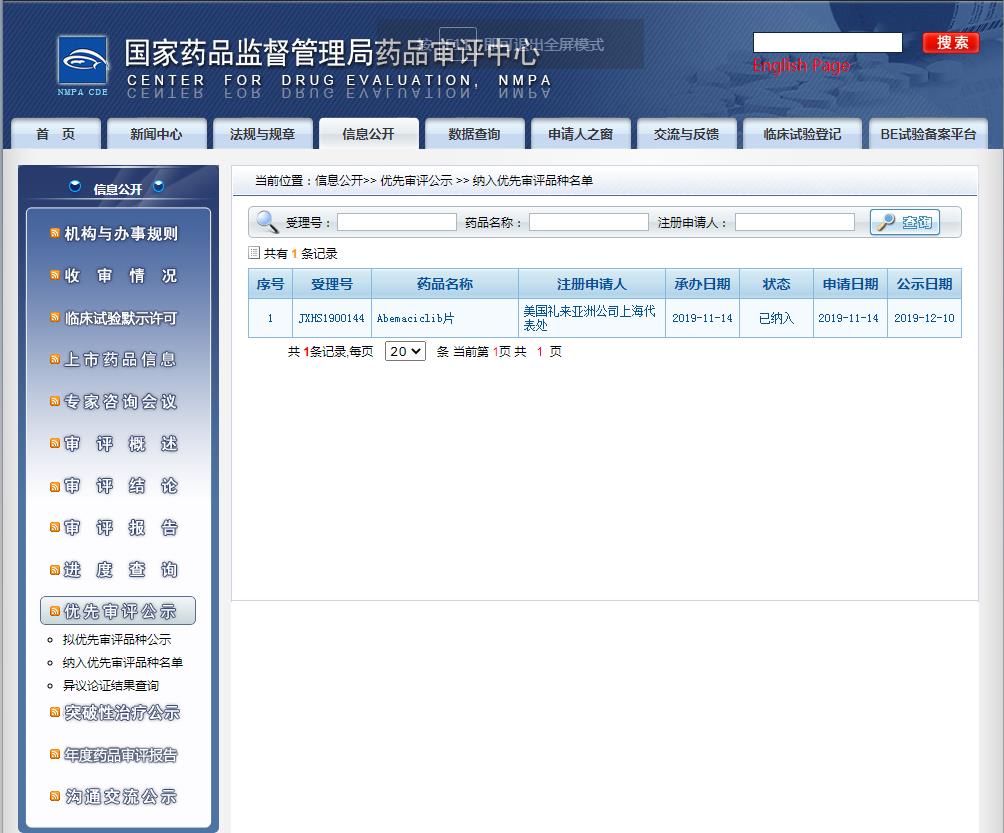Viewport: 1004px width, 833px height.
Task: Open 进度查询 in sidebar
Action: tap(121, 570)
